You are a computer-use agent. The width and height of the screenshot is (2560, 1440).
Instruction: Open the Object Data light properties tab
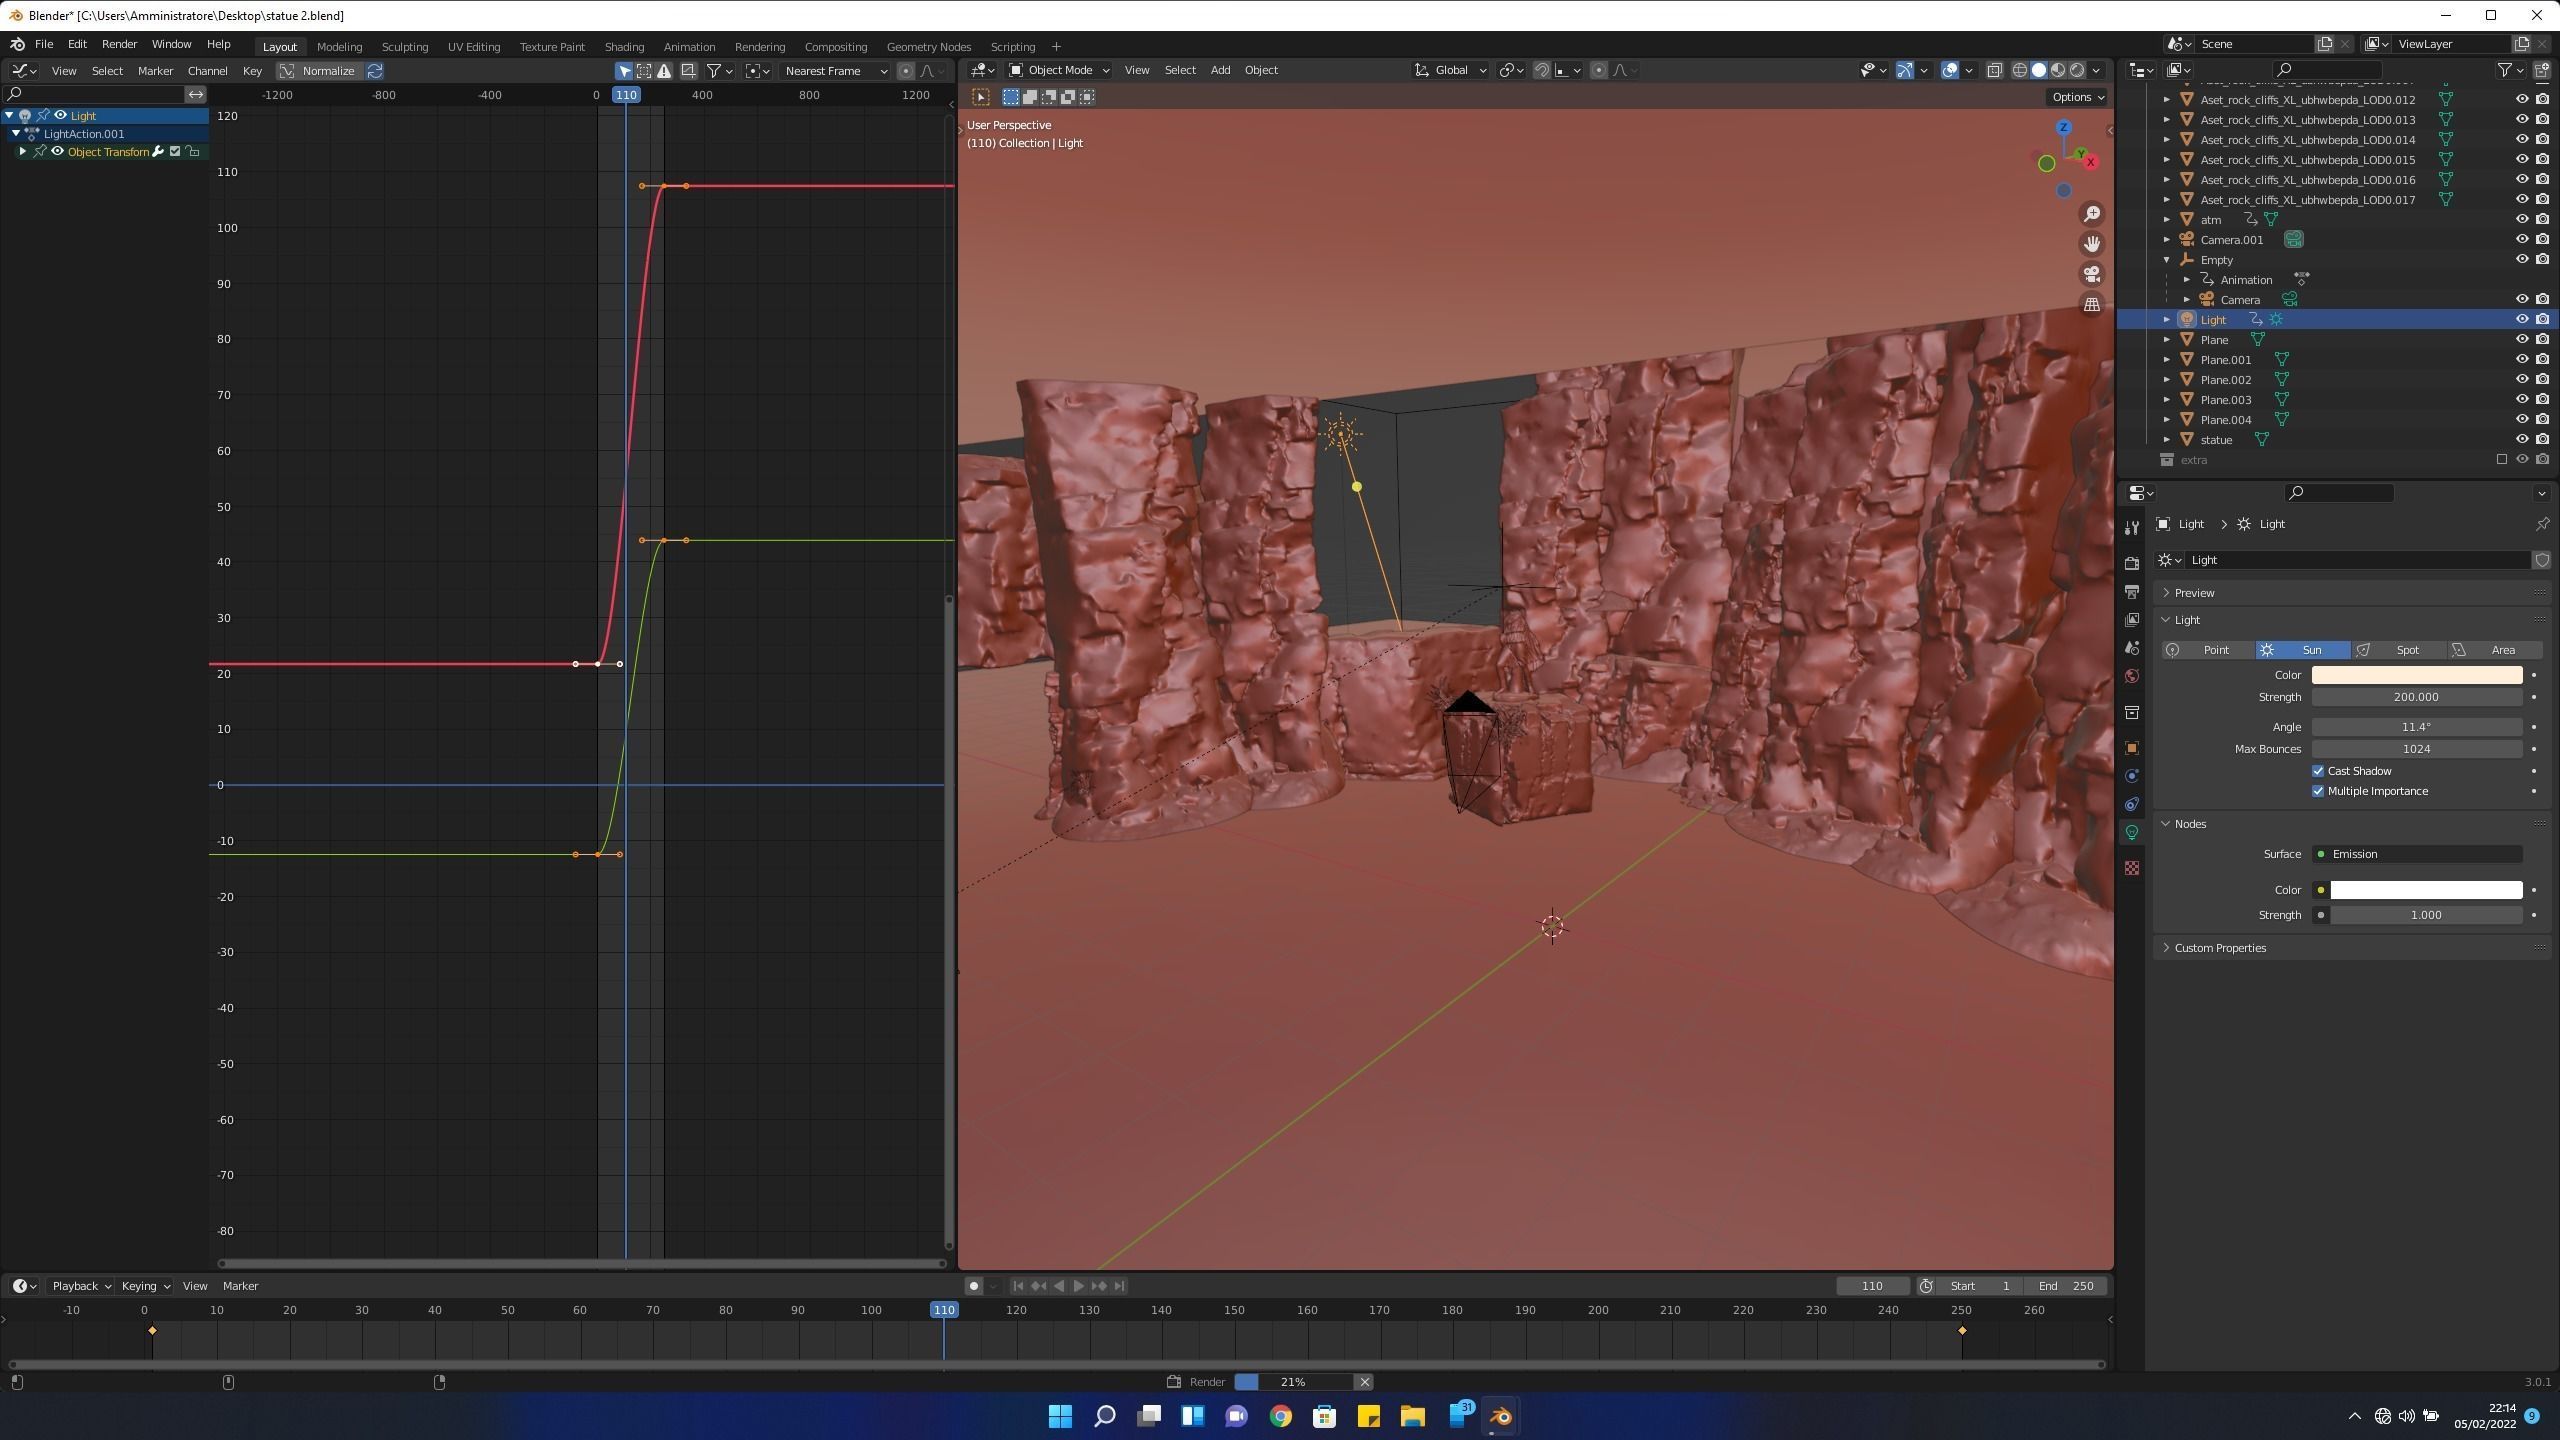[2132, 833]
